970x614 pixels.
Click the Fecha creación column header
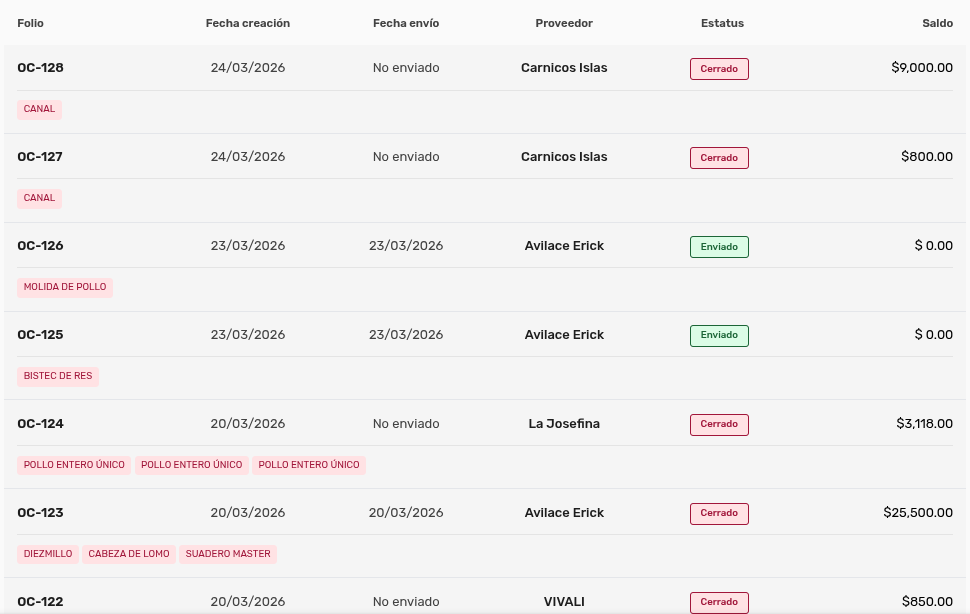(248, 23)
